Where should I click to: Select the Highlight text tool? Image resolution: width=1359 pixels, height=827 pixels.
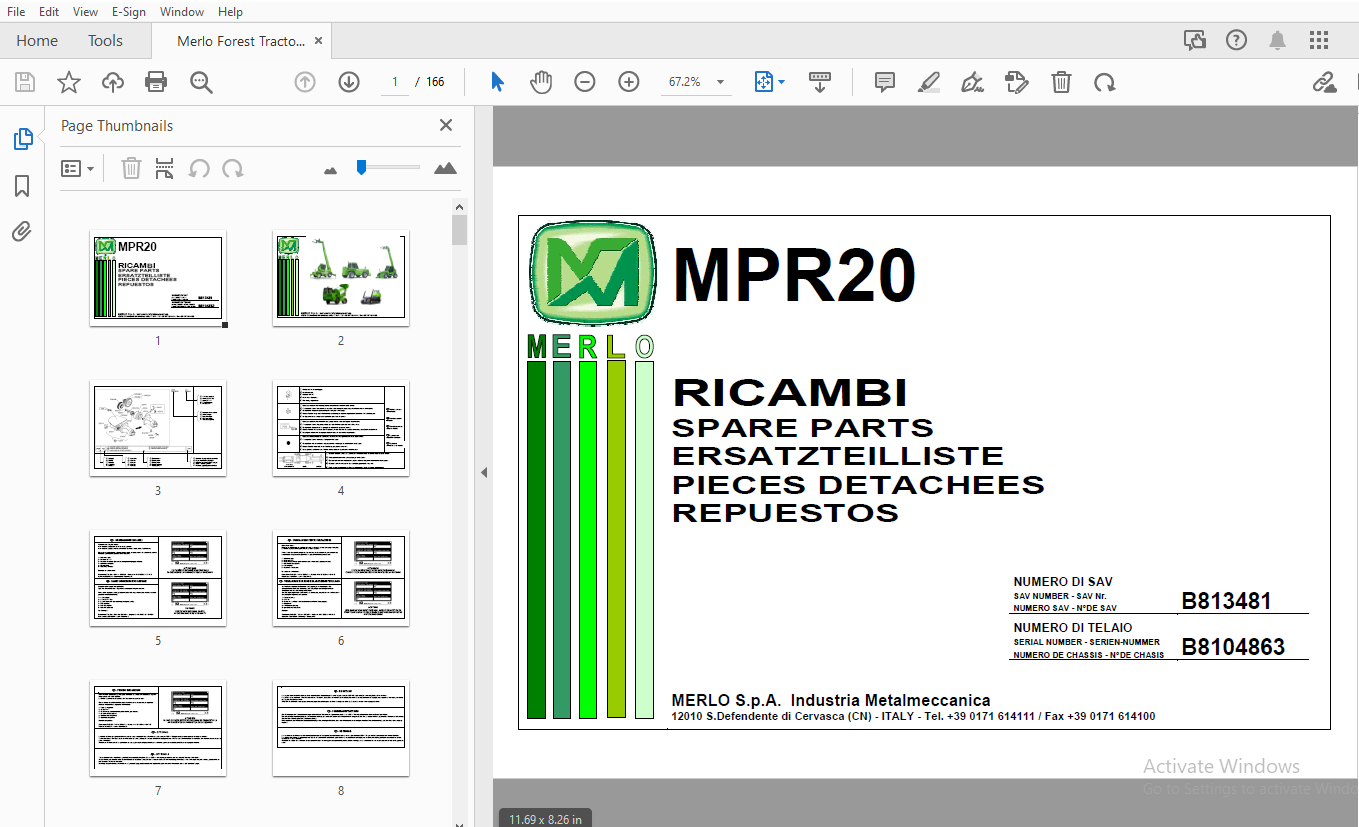click(929, 82)
